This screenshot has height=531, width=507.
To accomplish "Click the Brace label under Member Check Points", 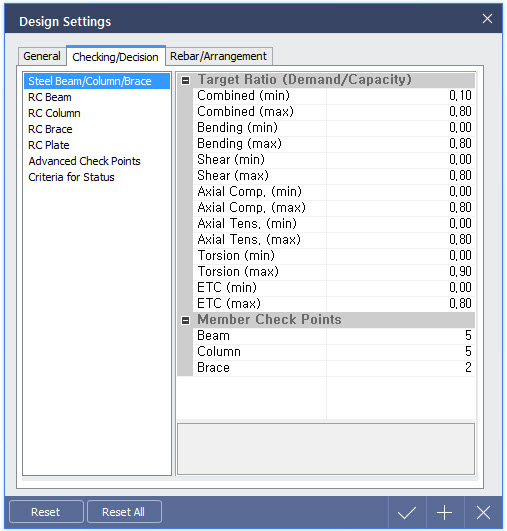I will 213,367.
